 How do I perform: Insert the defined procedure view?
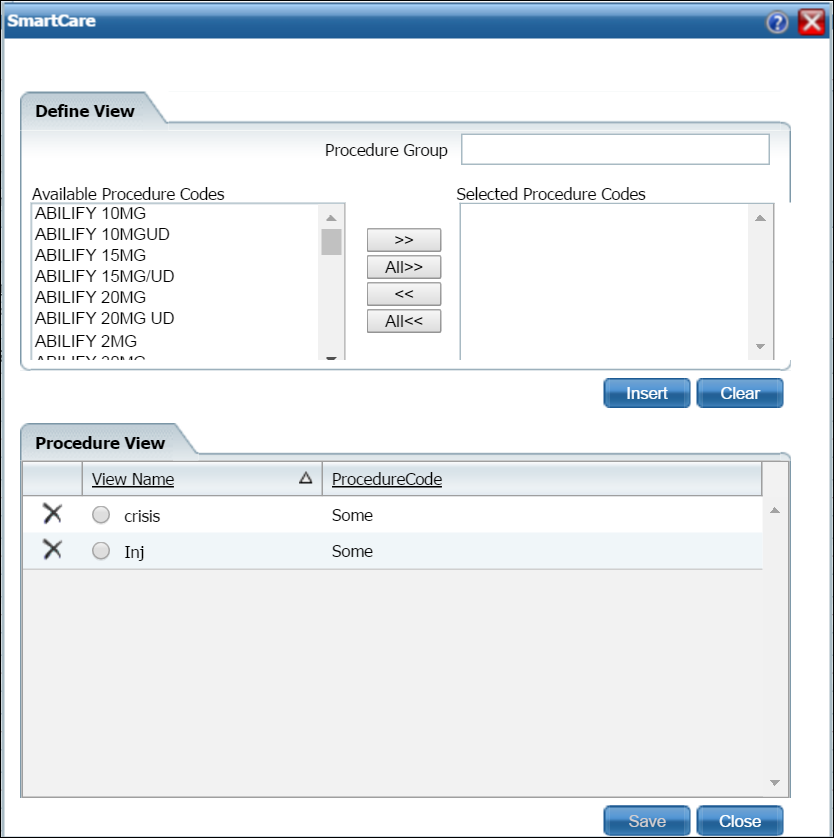point(646,393)
